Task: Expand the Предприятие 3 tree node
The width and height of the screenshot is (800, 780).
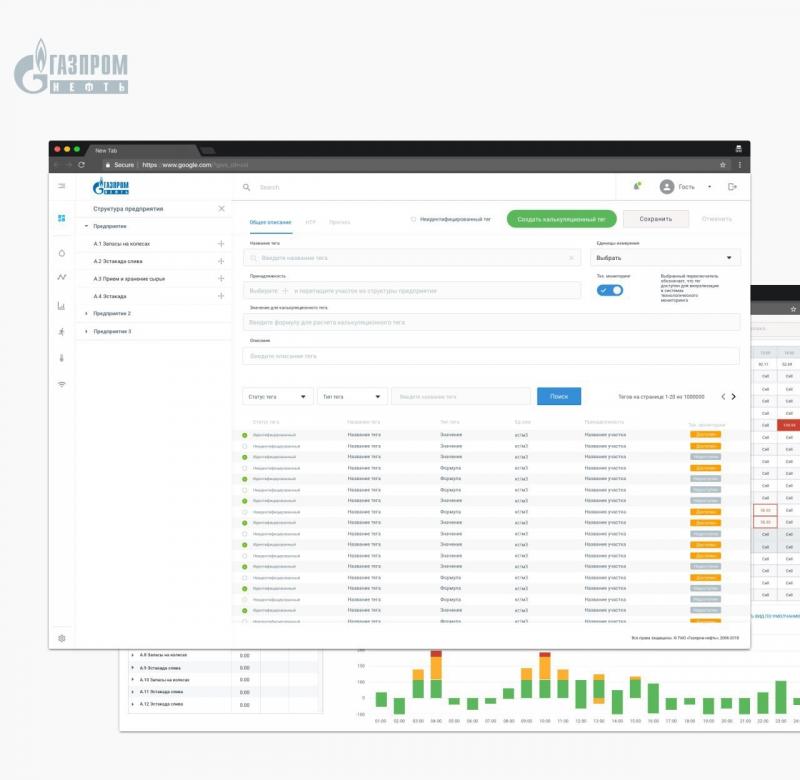Action: pos(86,332)
